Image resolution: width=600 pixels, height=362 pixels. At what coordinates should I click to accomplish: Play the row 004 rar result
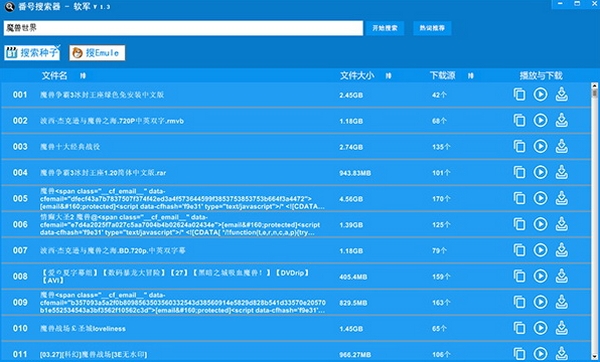coord(540,173)
